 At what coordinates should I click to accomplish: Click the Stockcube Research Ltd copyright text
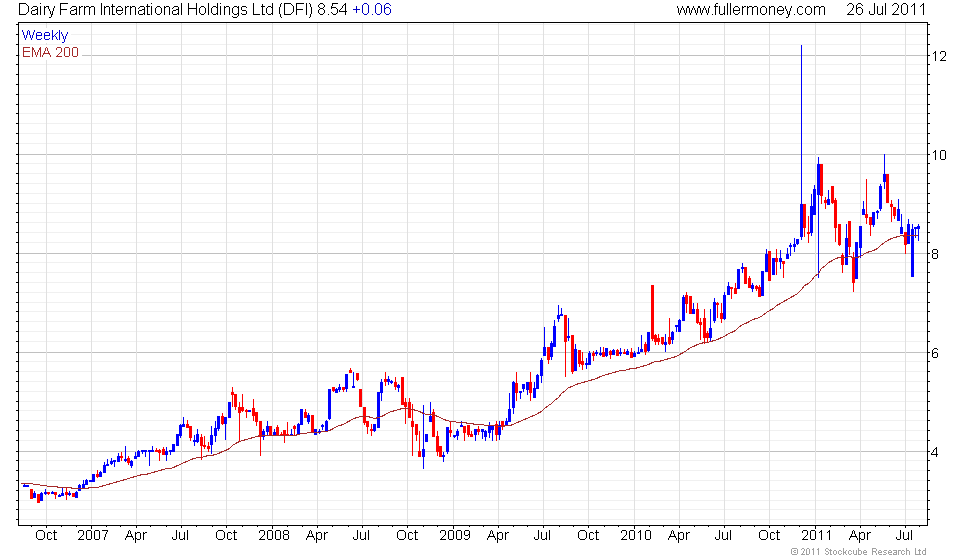click(858, 552)
